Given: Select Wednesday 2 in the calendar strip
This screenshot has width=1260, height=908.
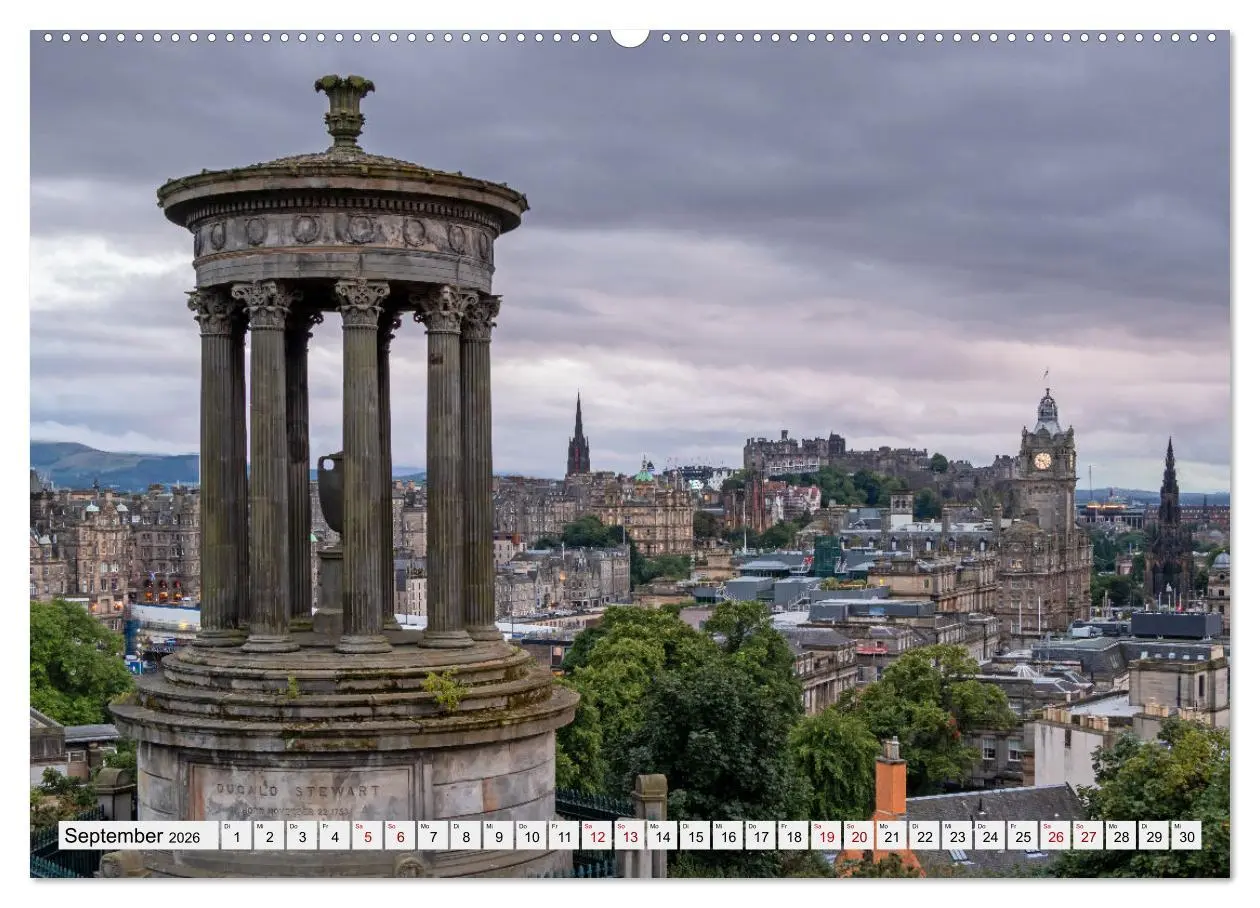Looking at the screenshot, I should click(x=268, y=836).
